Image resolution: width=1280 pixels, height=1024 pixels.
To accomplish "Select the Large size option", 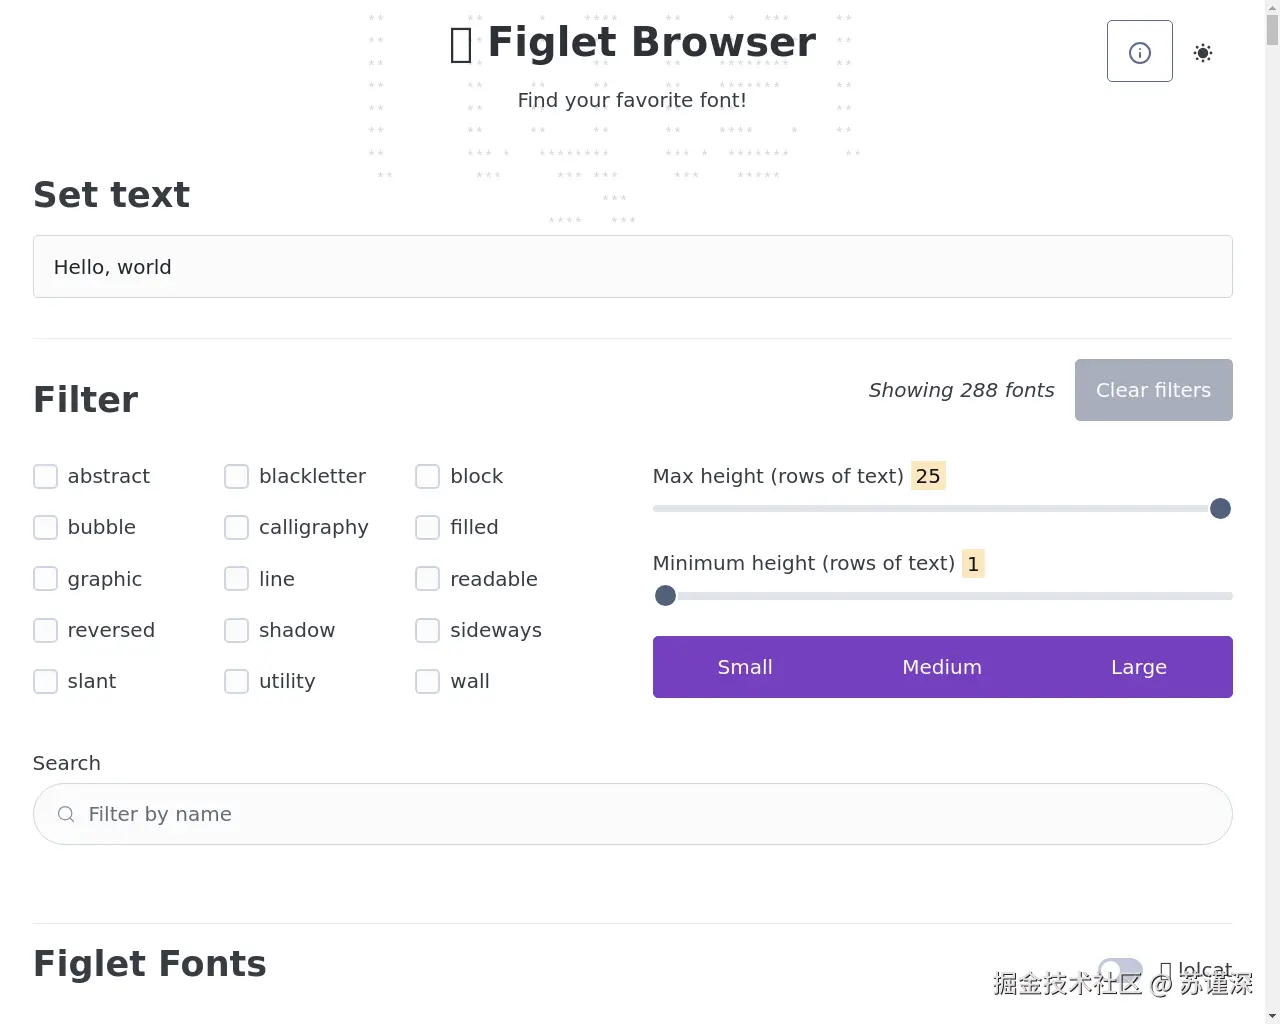I will (x=1138, y=667).
